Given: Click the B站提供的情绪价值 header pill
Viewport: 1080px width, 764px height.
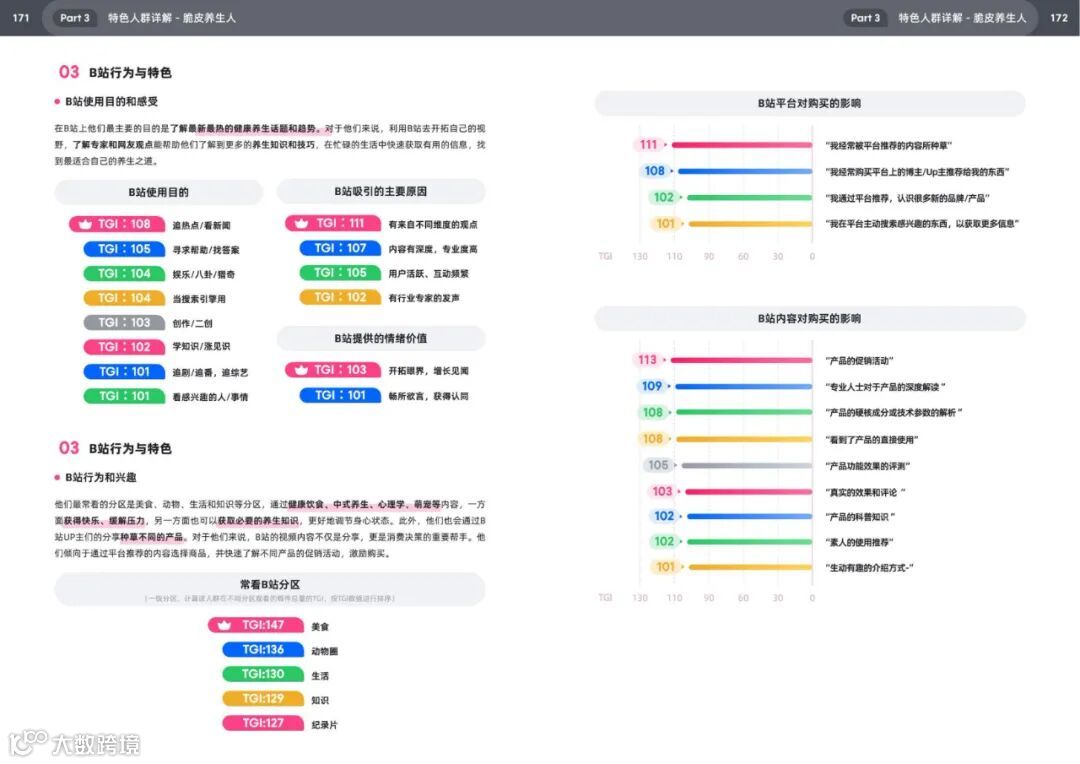Looking at the screenshot, I should pyautogui.click(x=381, y=338).
